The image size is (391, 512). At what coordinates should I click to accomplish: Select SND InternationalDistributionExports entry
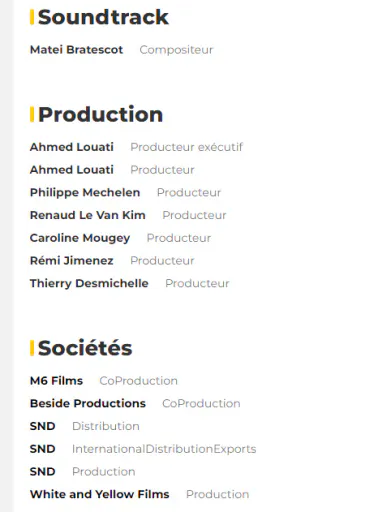[42, 449]
